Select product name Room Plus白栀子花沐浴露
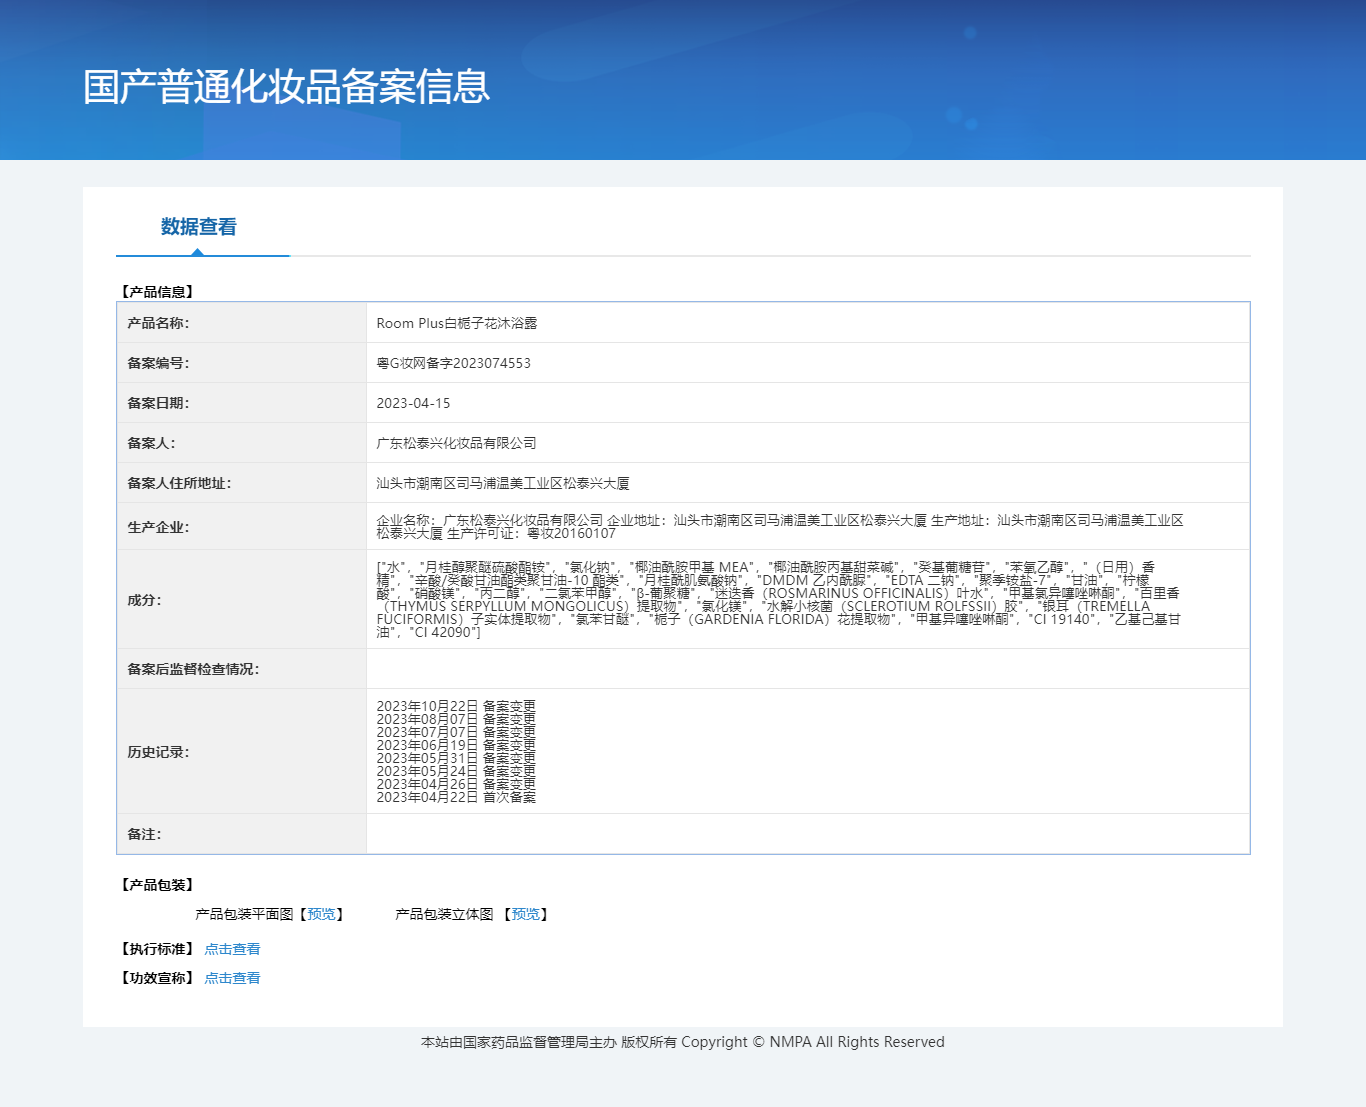 (x=456, y=323)
